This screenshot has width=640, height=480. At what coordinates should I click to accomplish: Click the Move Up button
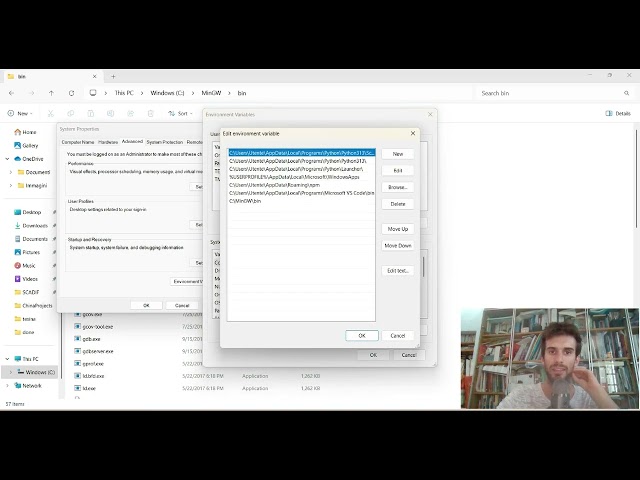tap(398, 229)
